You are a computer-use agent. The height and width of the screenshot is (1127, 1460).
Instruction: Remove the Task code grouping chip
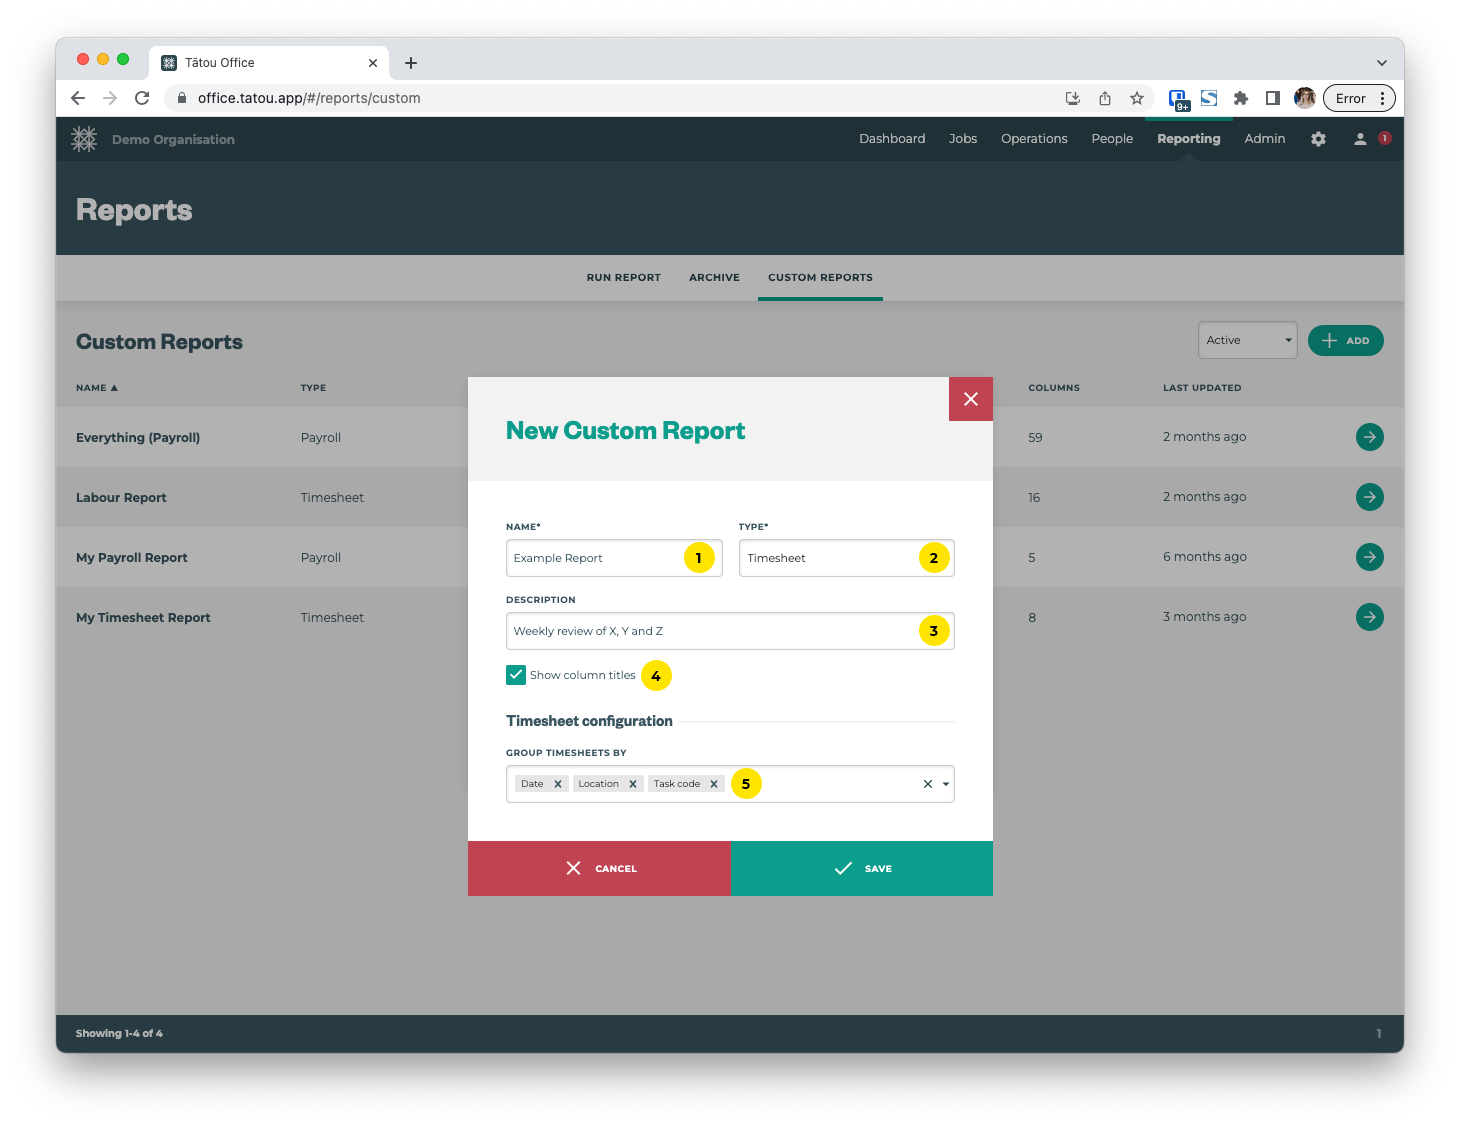[714, 783]
